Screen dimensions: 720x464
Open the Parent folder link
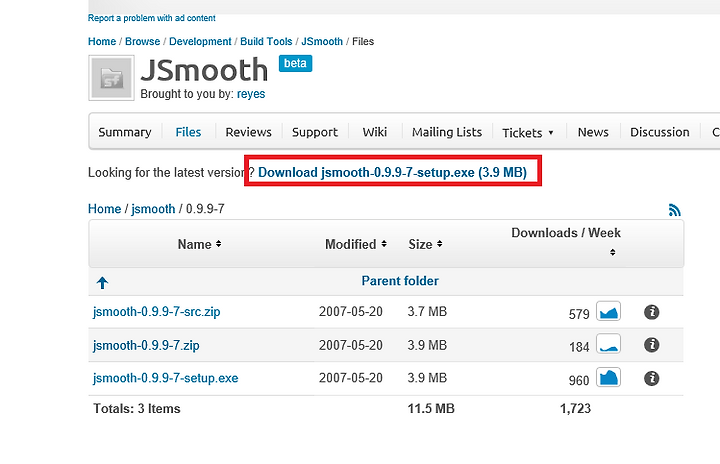click(400, 281)
